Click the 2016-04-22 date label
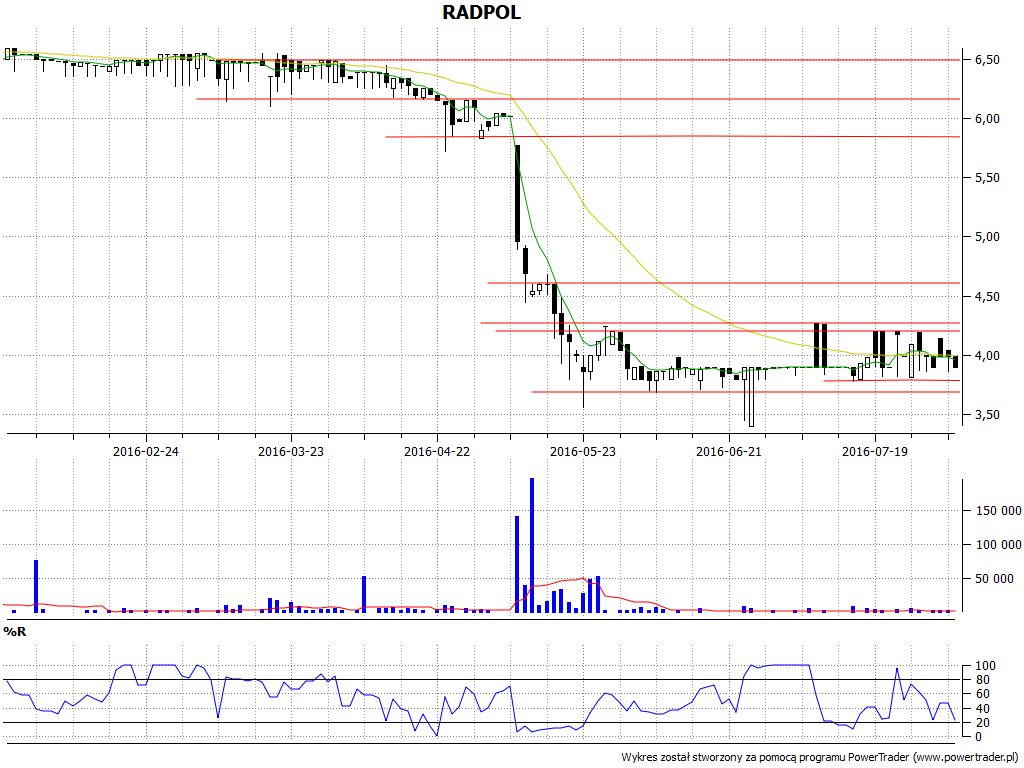This screenshot has width=1024, height=768. (437, 451)
